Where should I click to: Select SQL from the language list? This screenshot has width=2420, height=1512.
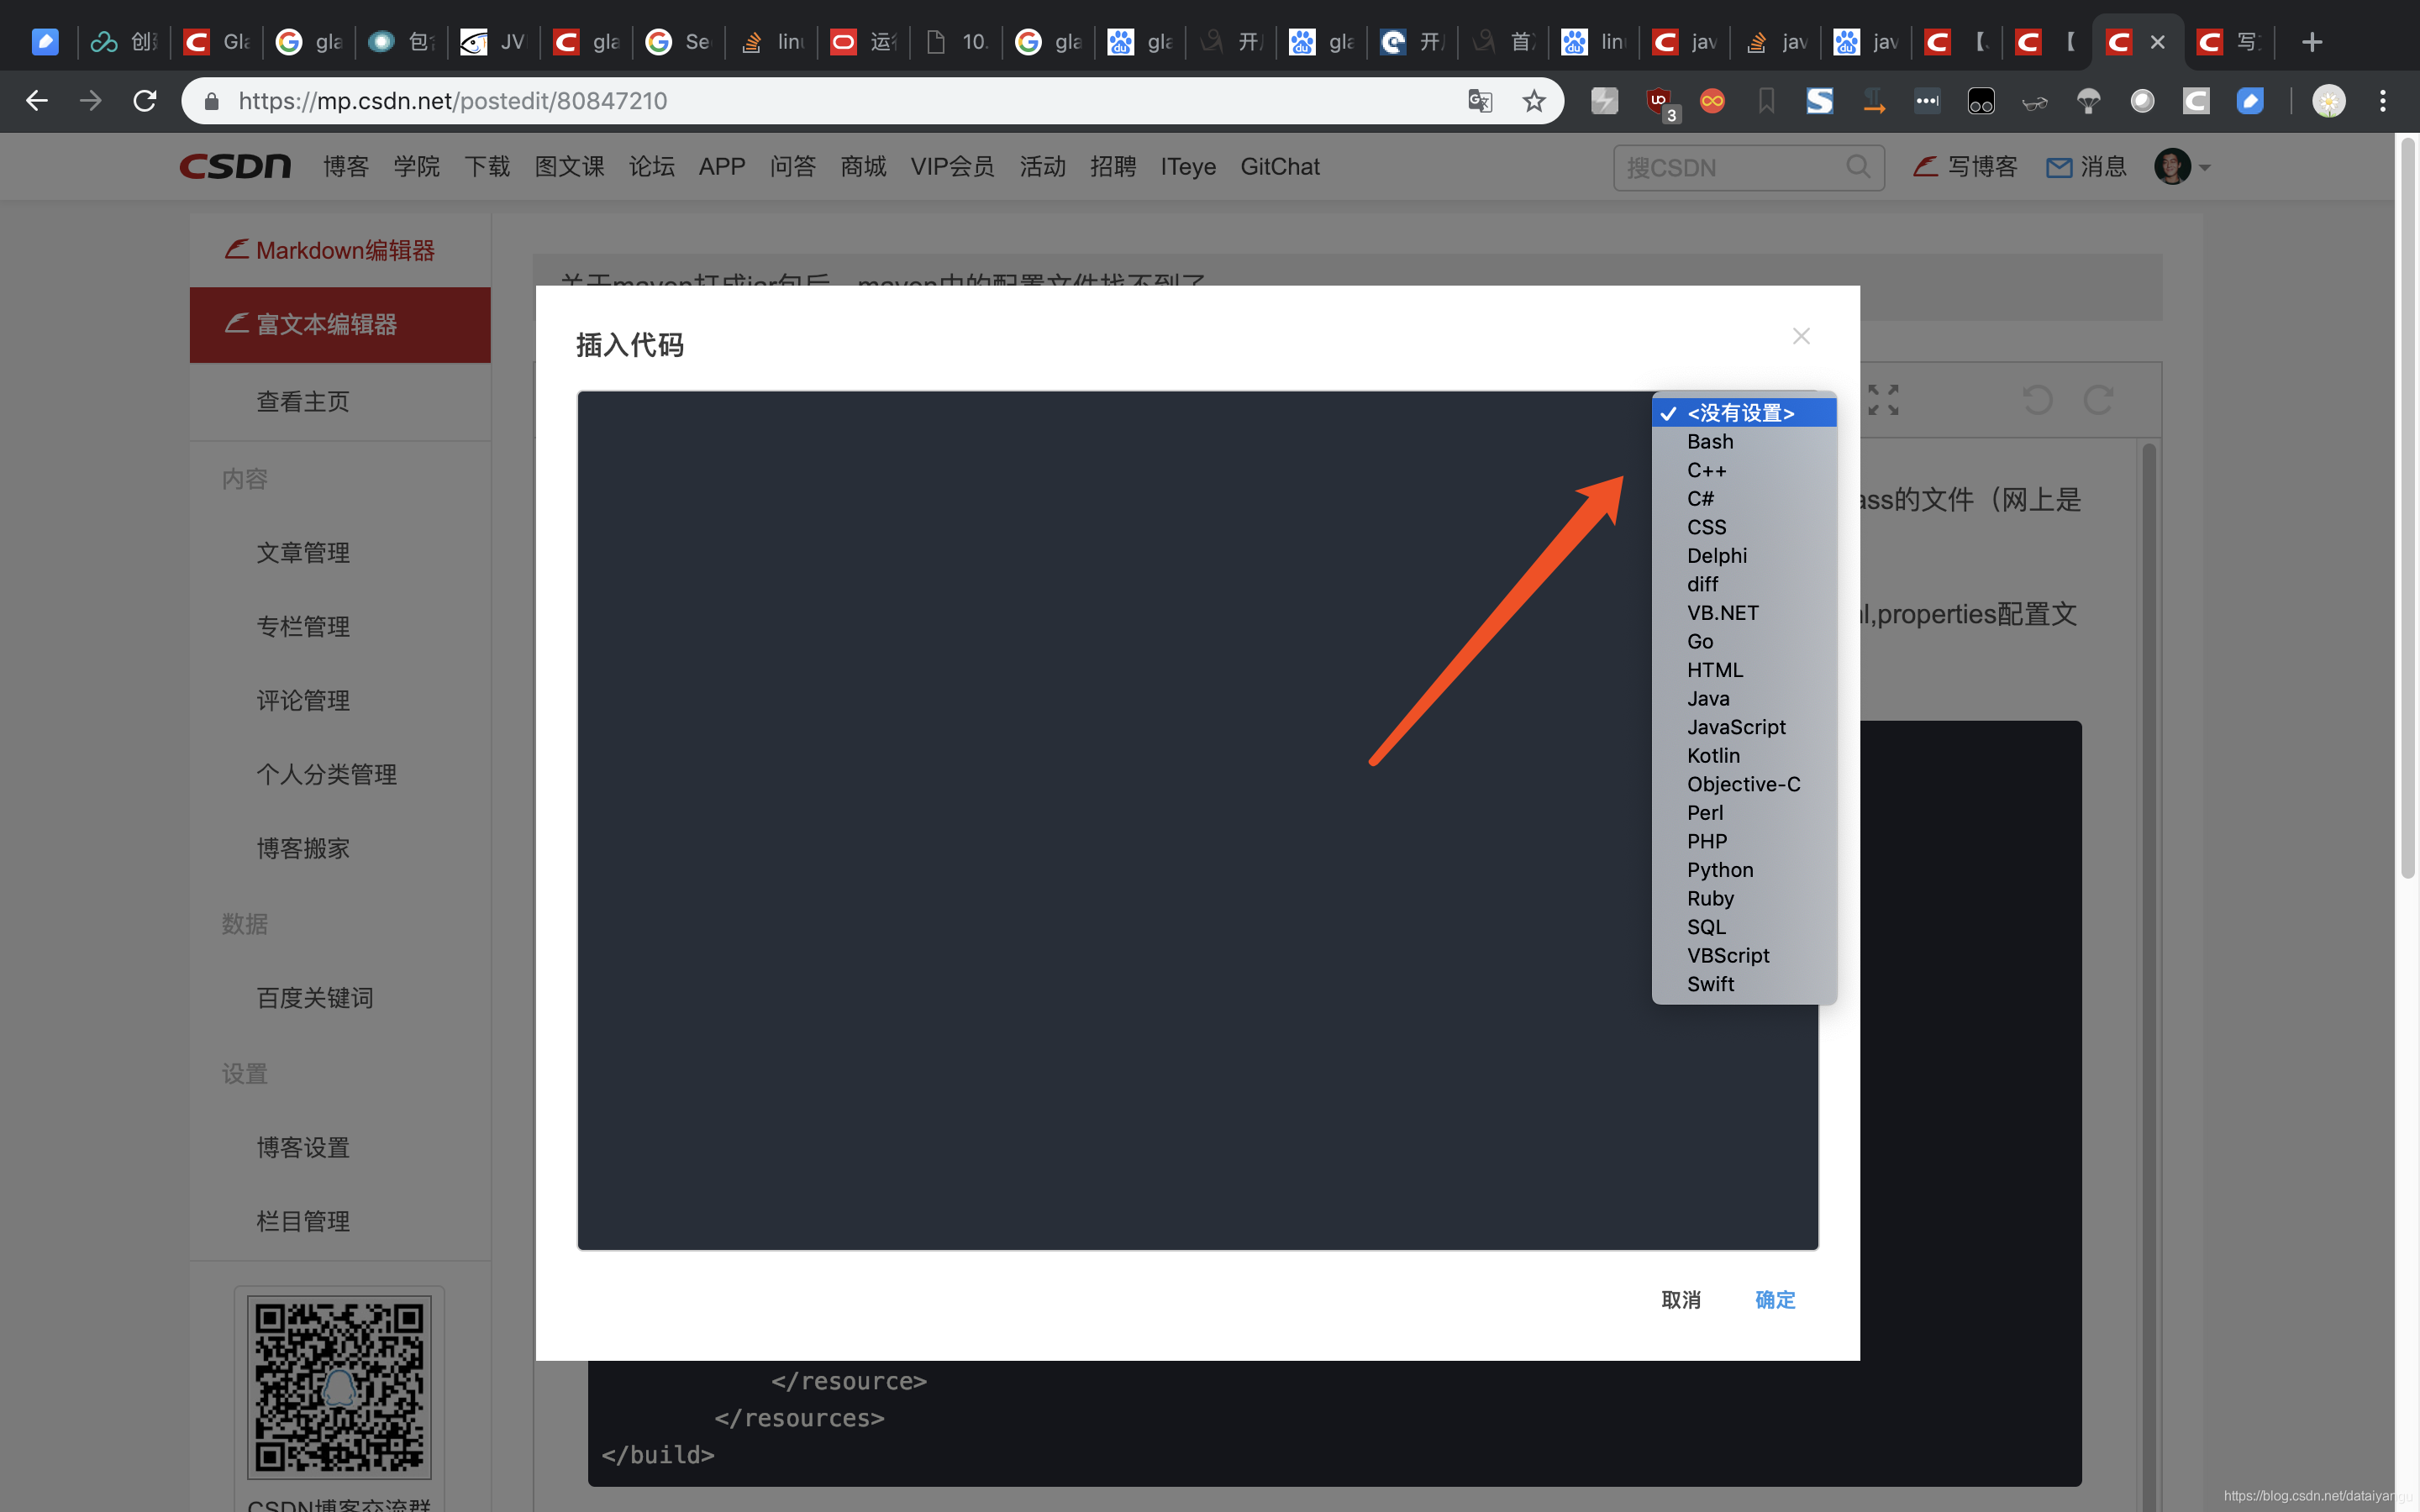[1706, 927]
